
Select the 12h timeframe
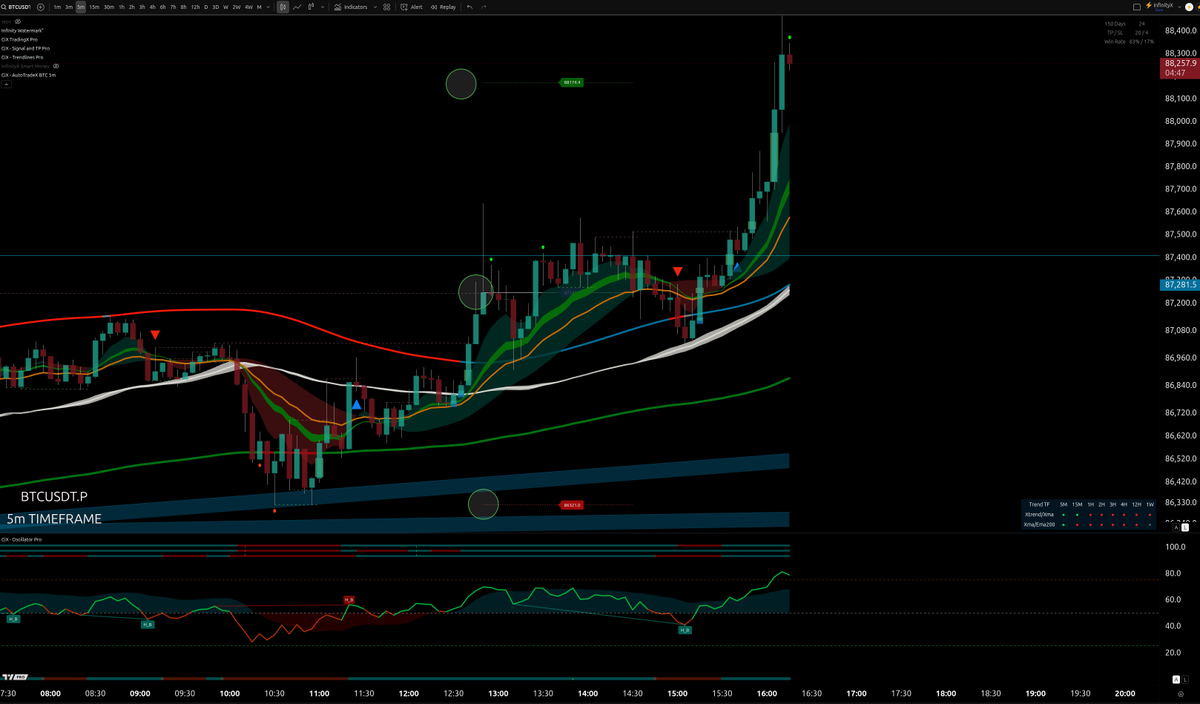pos(195,7)
